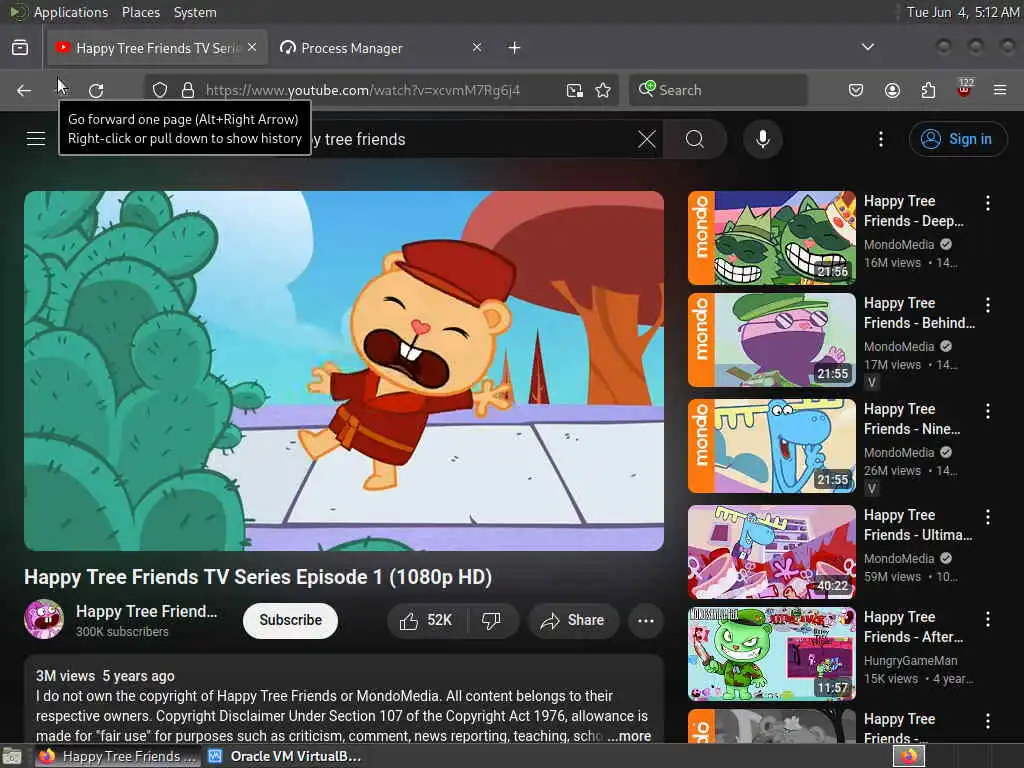Open options for Nine... video

[988, 411]
